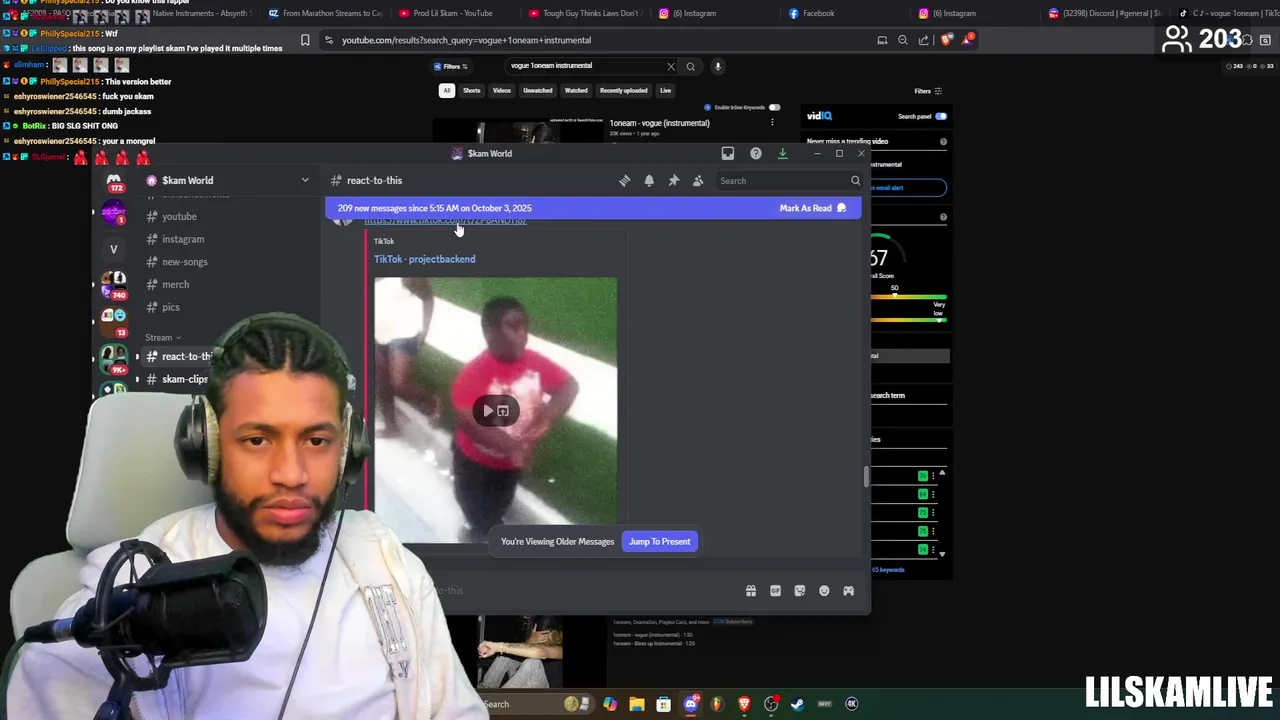The width and height of the screenshot is (1280, 720).
Task: Switch to Facebook browser tab
Action: click(844, 13)
